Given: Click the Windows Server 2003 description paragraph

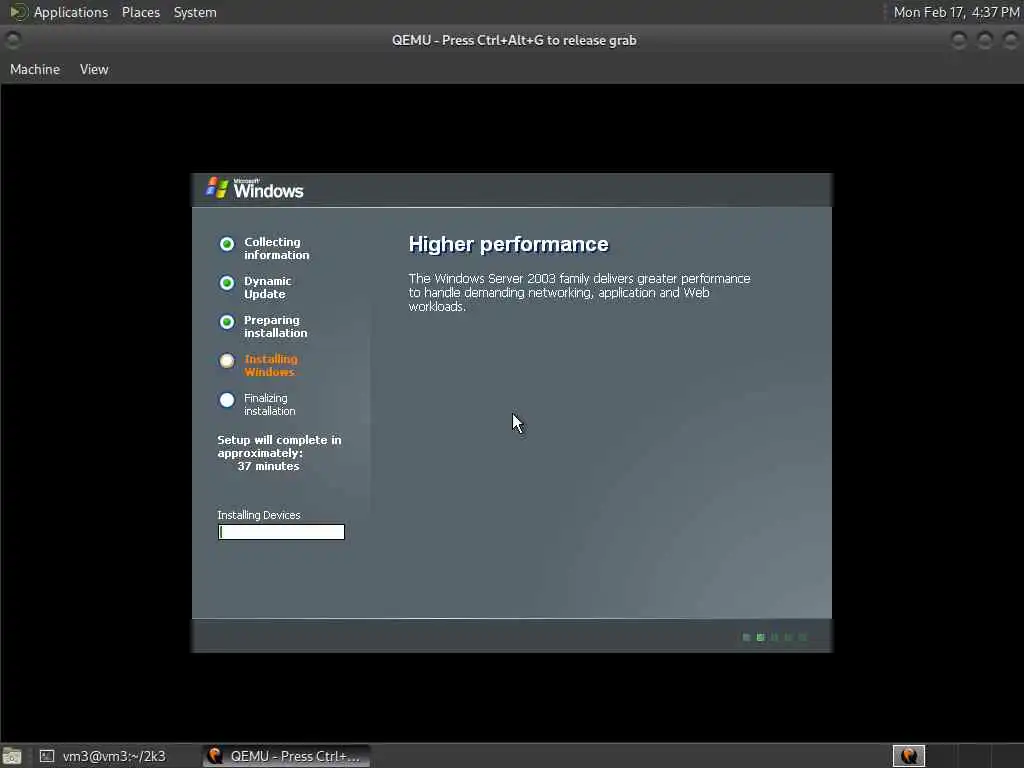Looking at the screenshot, I should click(579, 293).
